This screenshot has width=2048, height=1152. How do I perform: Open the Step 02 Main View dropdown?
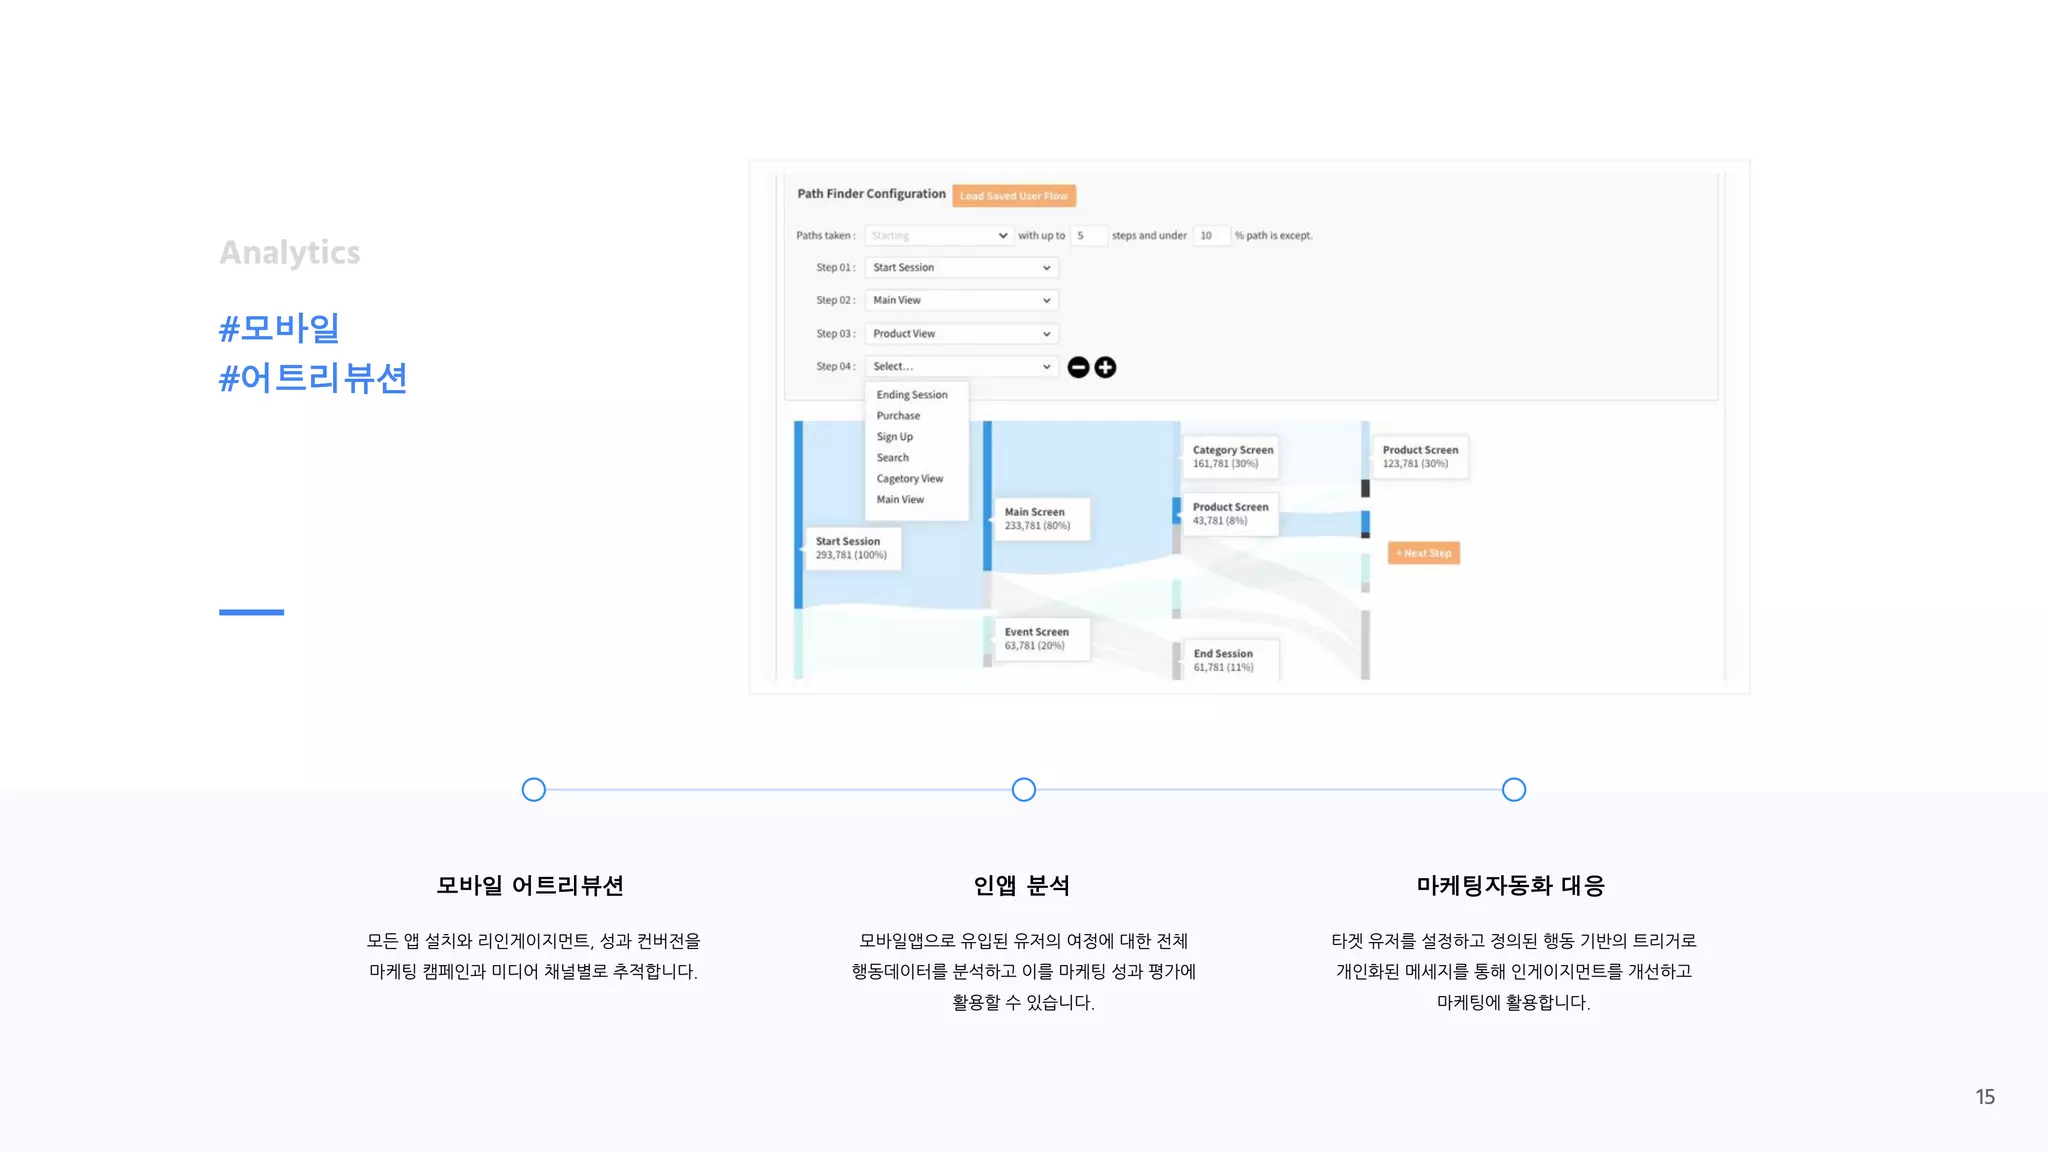tap(961, 300)
